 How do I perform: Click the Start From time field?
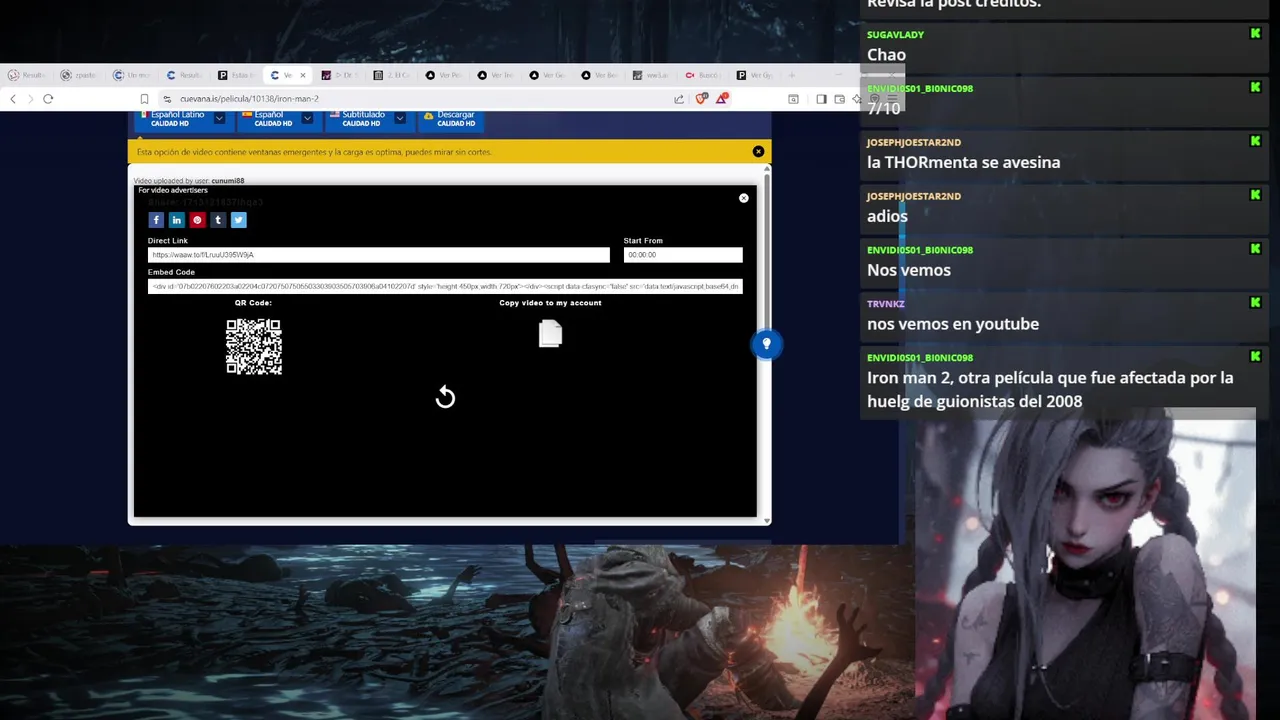(x=683, y=255)
